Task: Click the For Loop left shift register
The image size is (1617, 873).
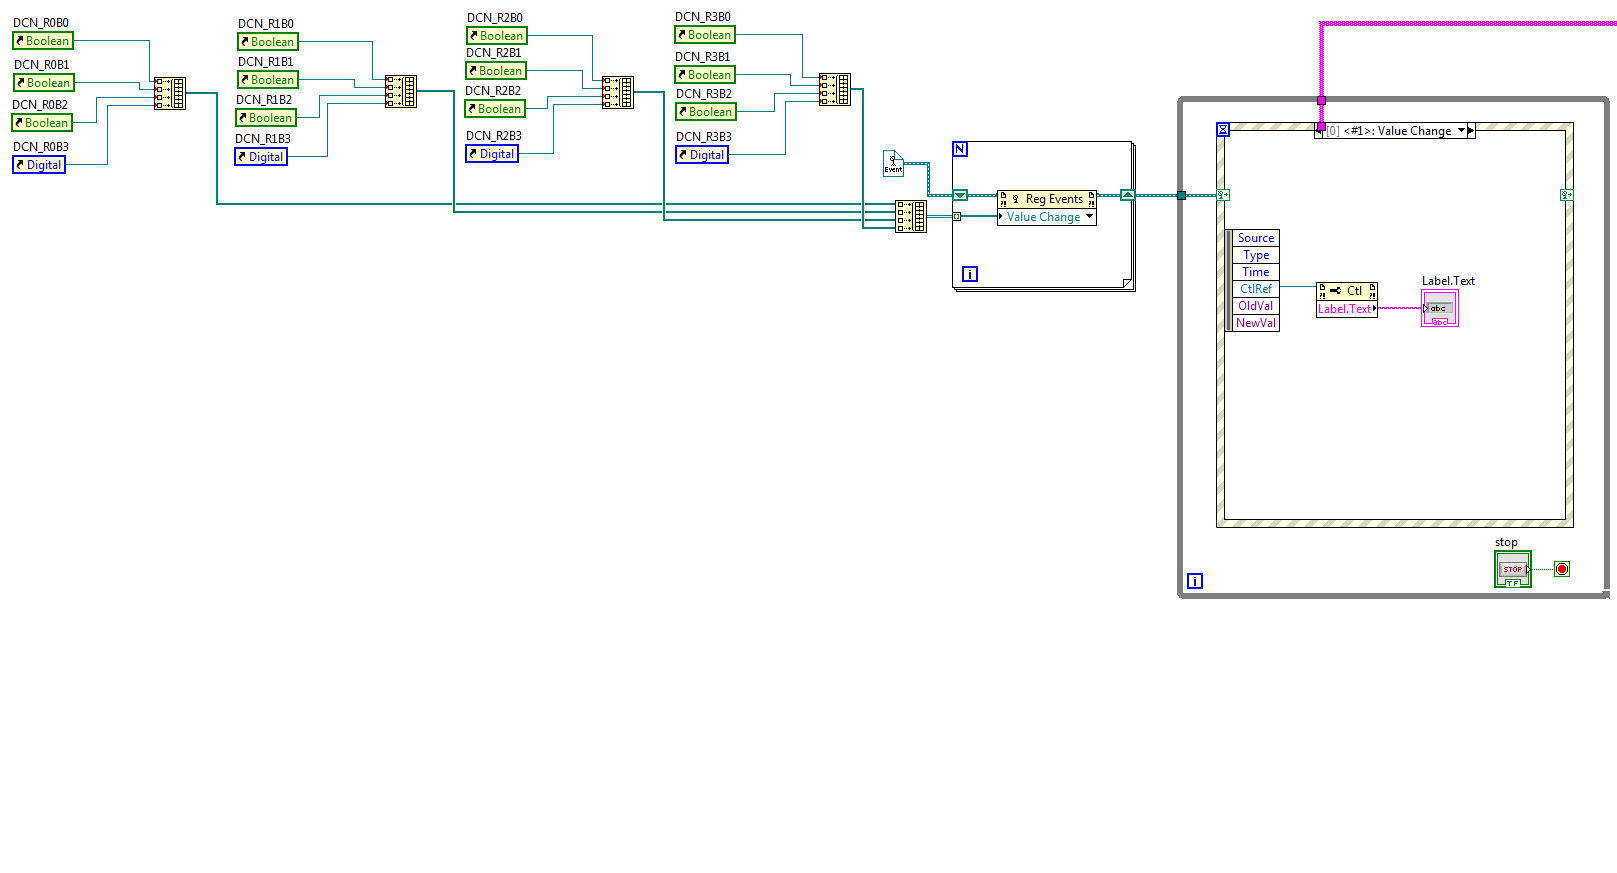Action: (x=960, y=195)
